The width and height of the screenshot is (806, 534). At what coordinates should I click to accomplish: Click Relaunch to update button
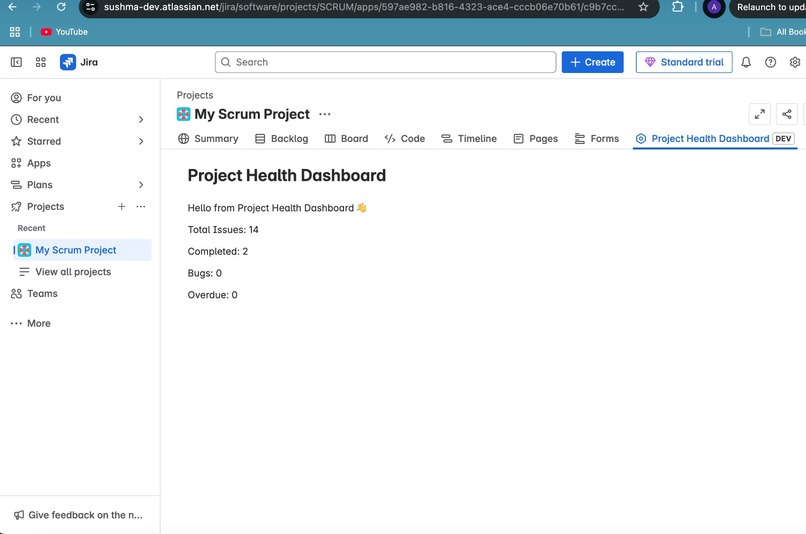tap(770, 7)
